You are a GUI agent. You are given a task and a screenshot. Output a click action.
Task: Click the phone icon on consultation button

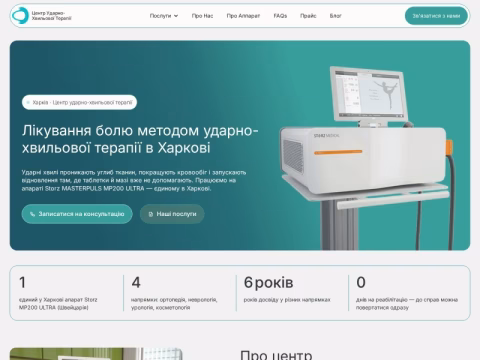[32, 214]
